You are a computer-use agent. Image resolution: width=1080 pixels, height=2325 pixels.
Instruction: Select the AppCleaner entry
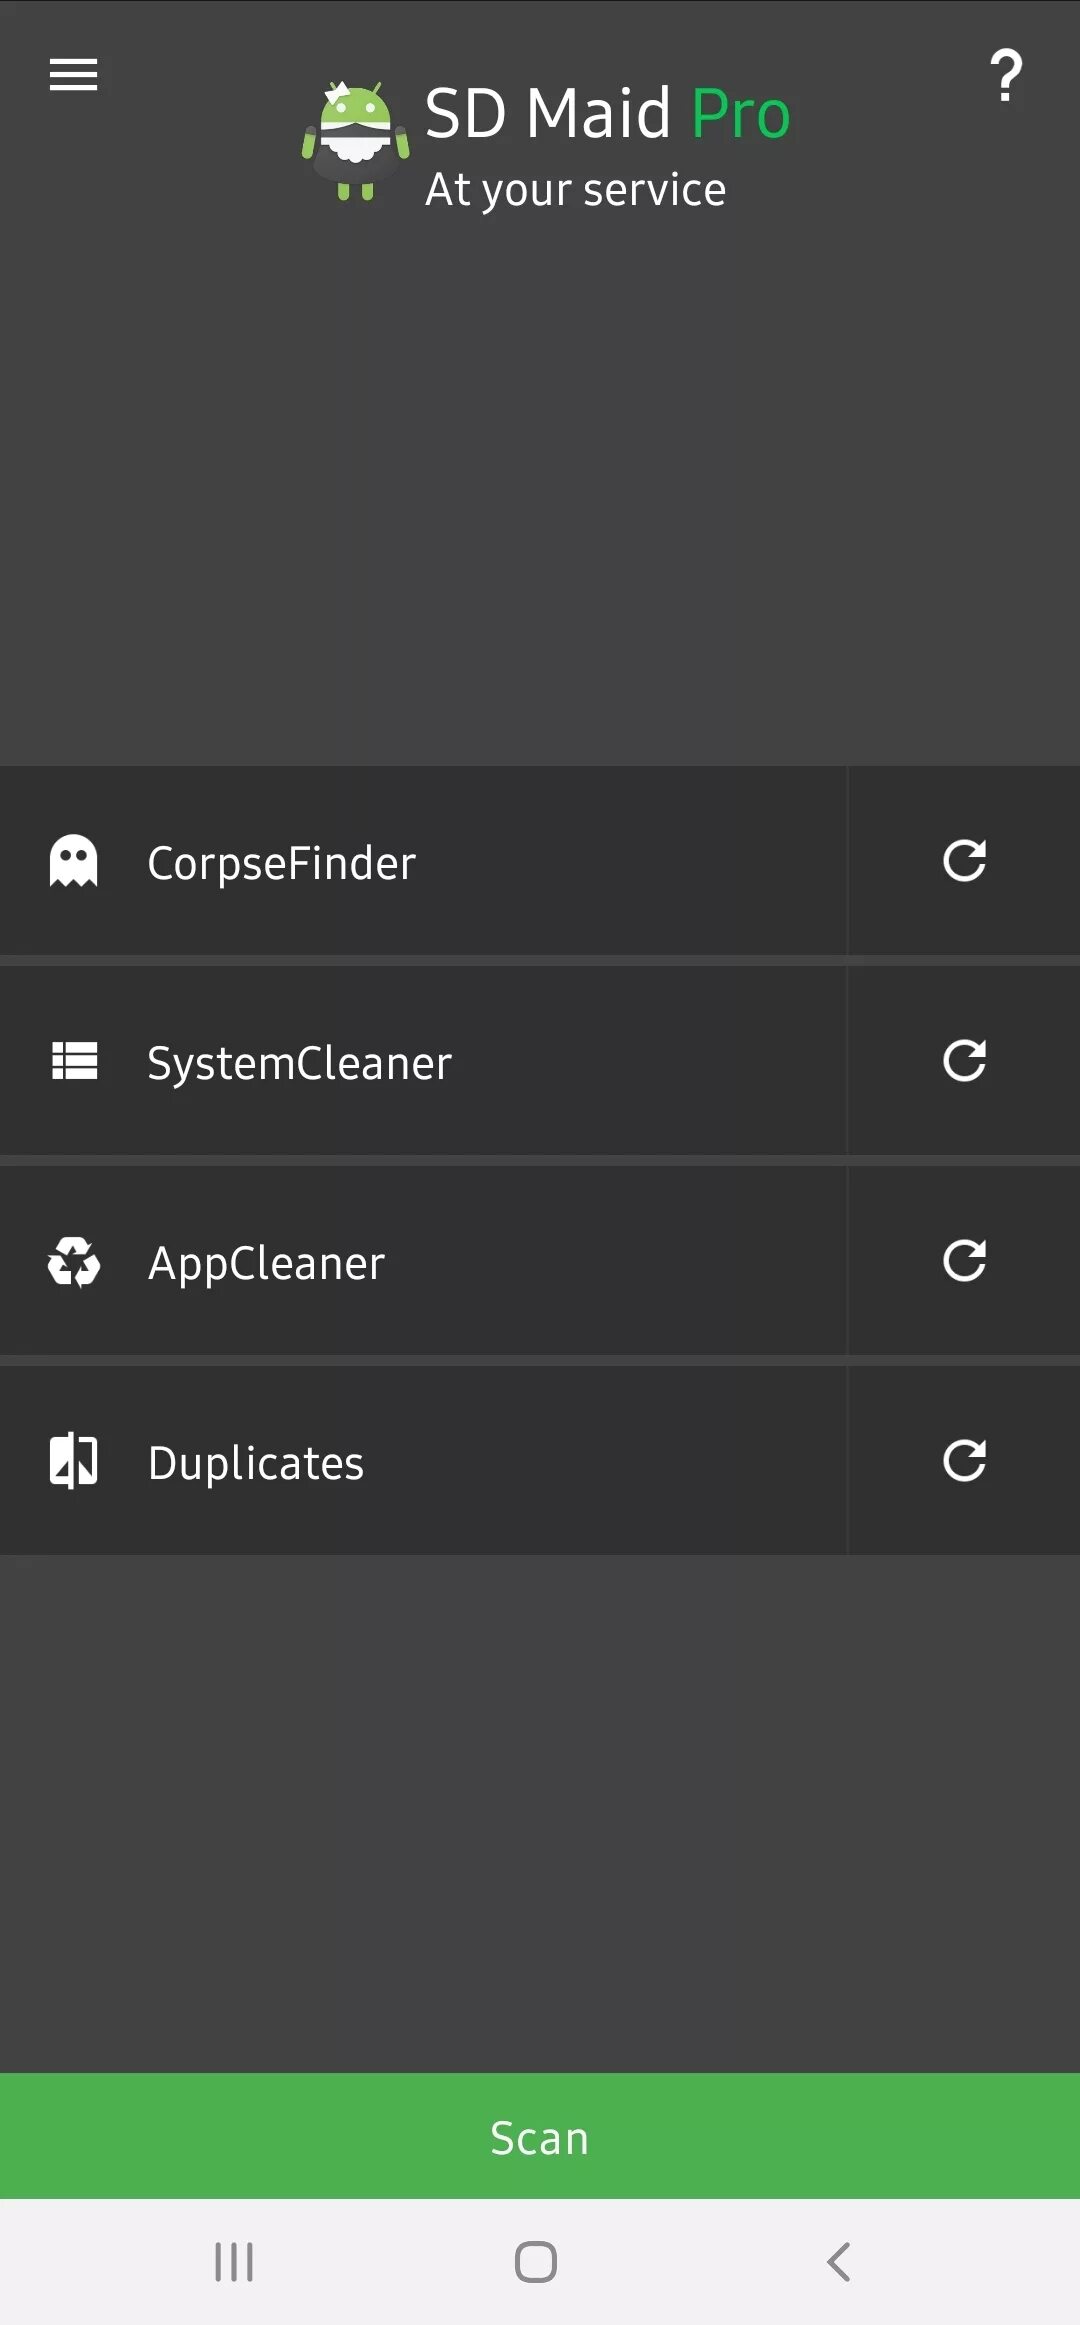[423, 1261]
